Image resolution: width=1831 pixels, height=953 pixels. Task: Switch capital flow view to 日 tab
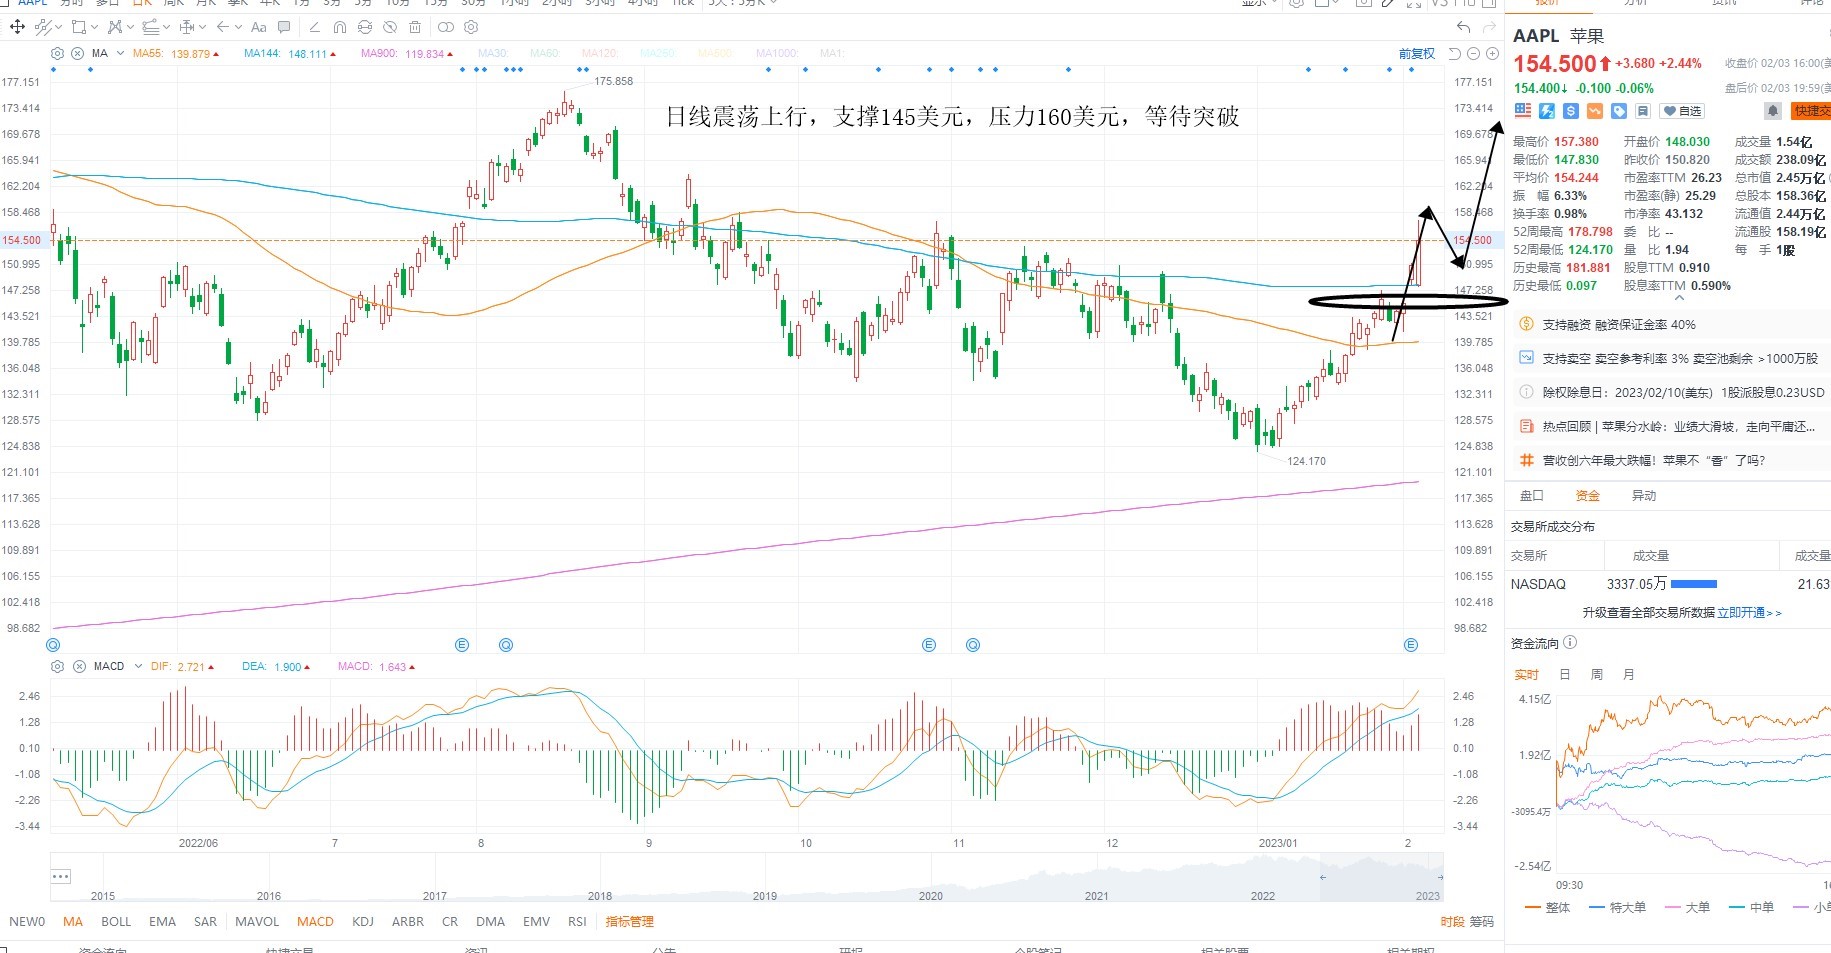click(1565, 675)
